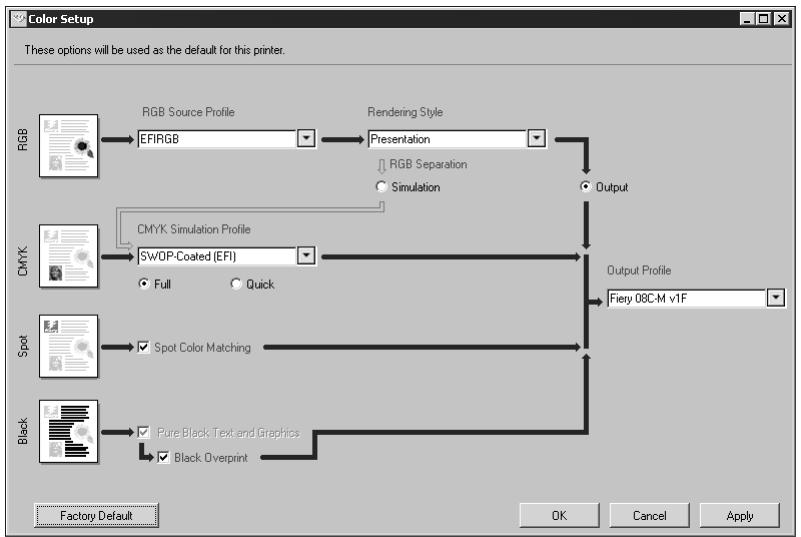Image resolution: width=801 pixels, height=537 pixels.
Task: Confirm settings with the OK button
Action: point(559,515)
